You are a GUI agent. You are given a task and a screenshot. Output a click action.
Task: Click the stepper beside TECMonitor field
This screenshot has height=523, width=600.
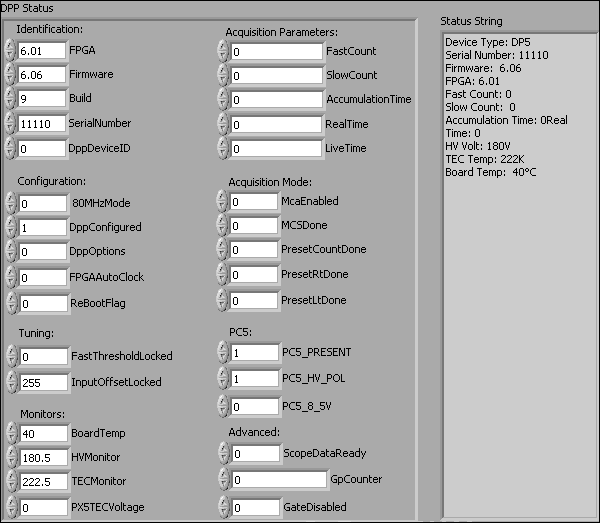pyautogui.click(x=10, y=482)
